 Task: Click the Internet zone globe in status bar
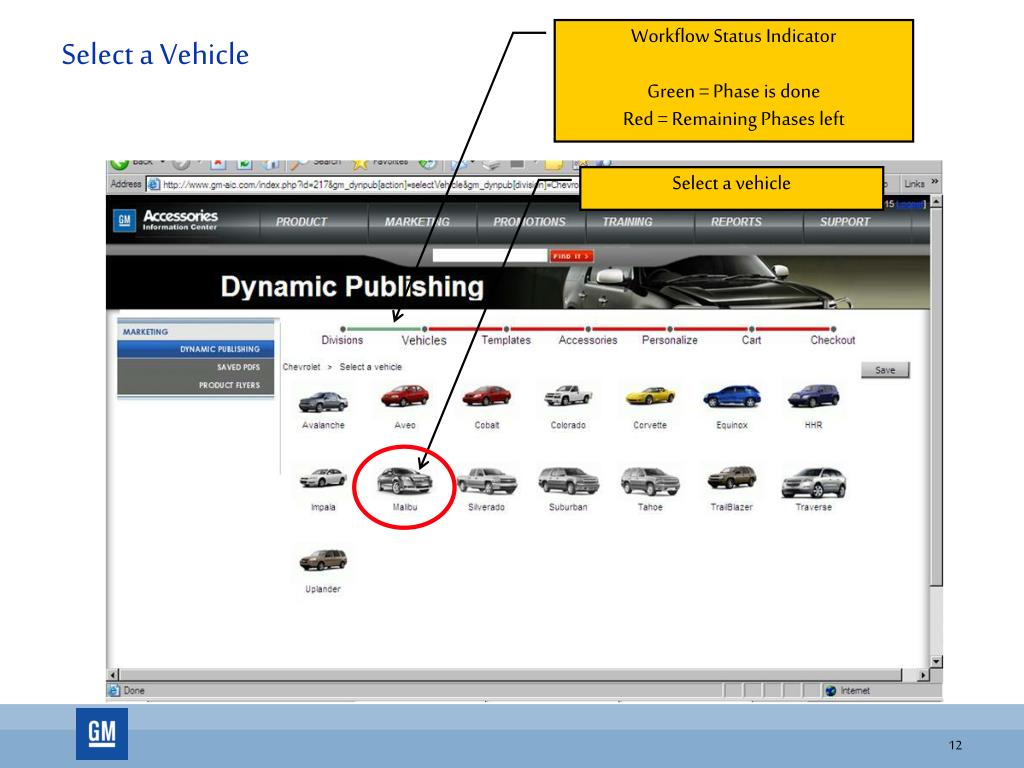(831, 690)
